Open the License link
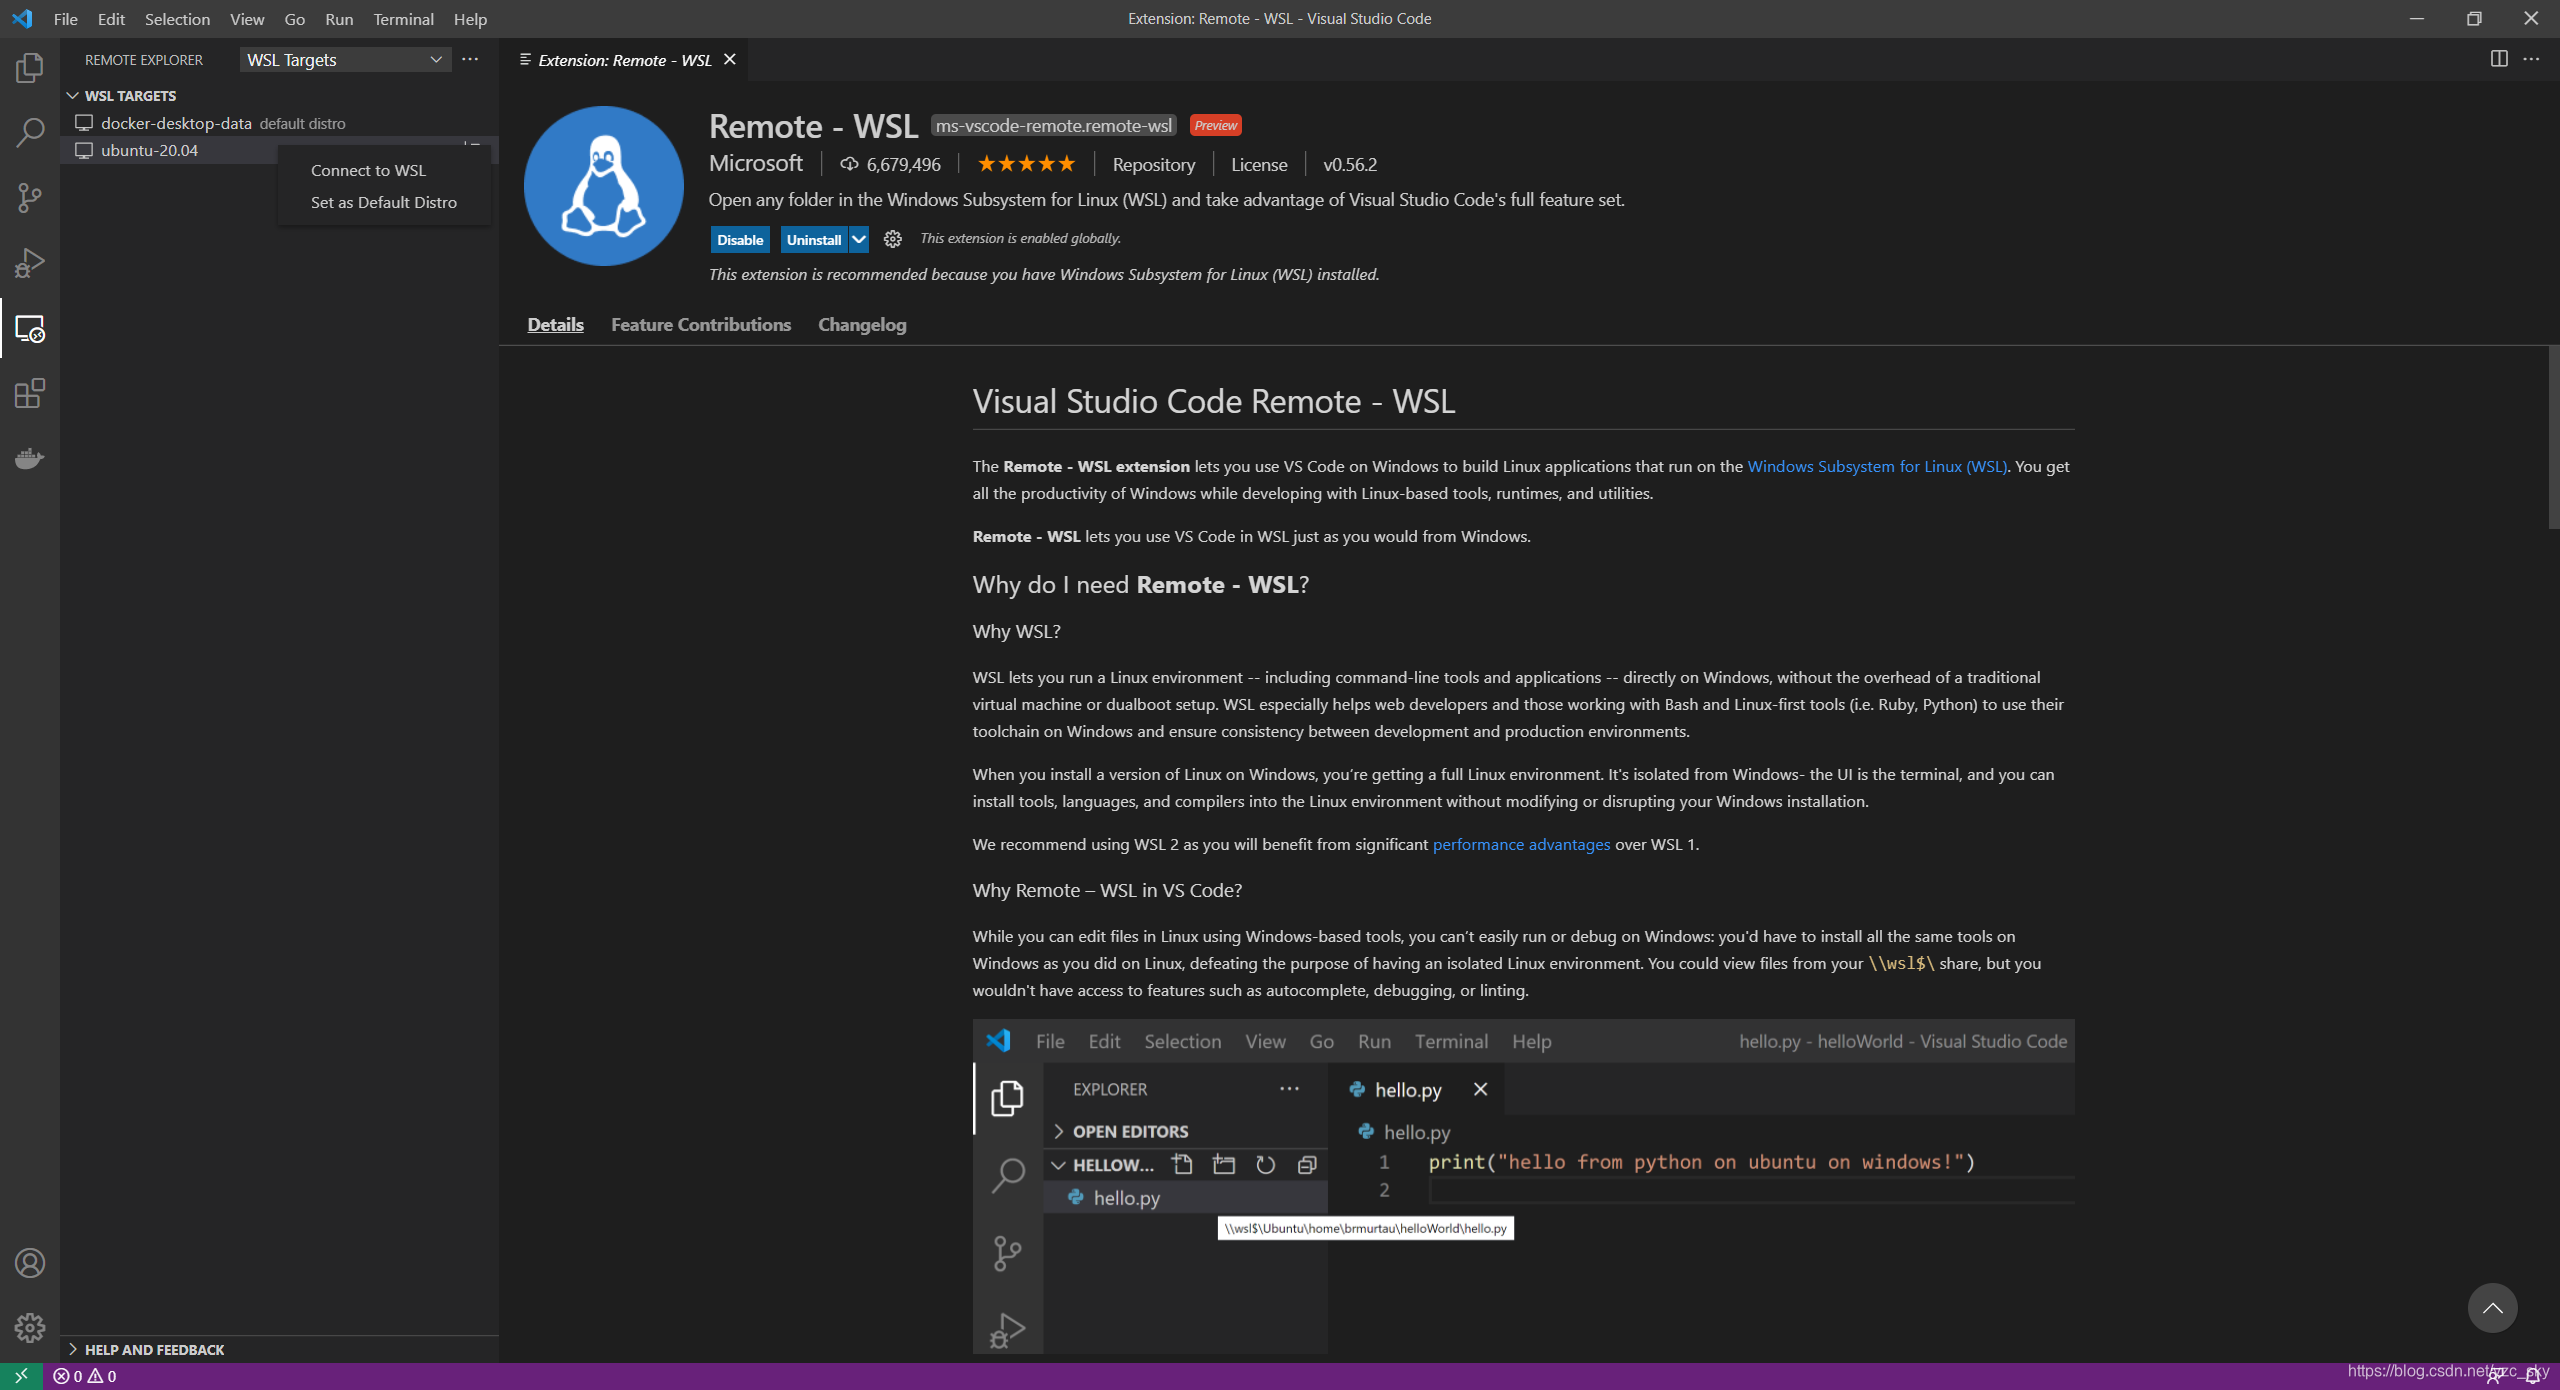 (1259, 165)
